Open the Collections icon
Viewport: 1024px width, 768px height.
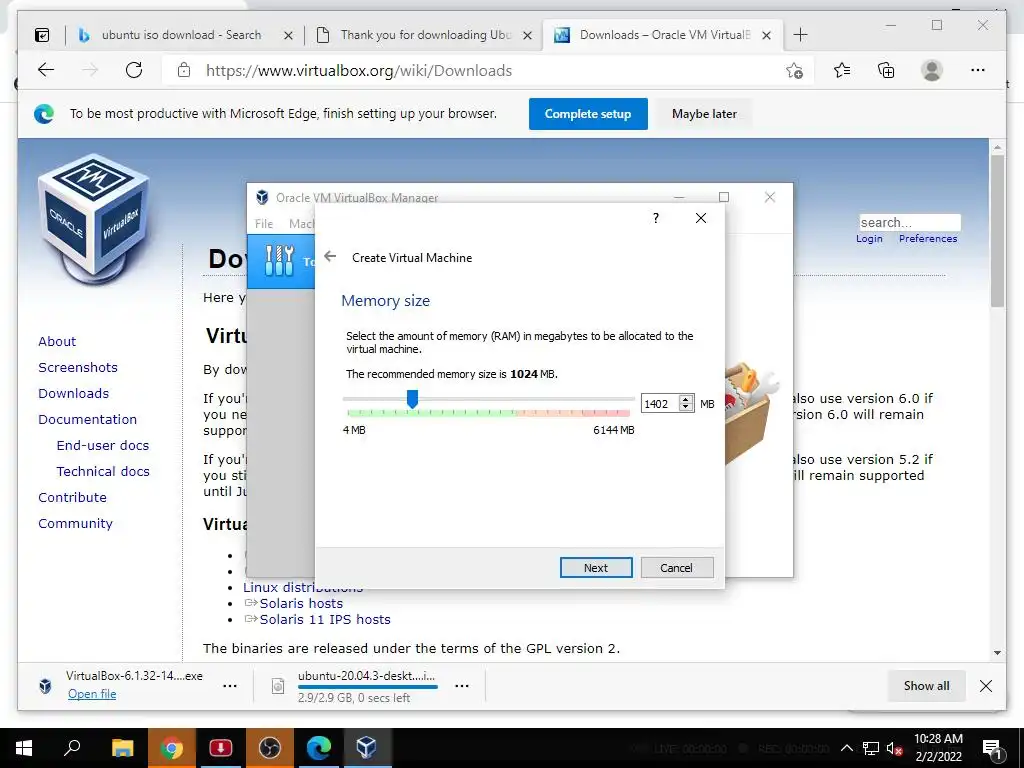point(886,70)
